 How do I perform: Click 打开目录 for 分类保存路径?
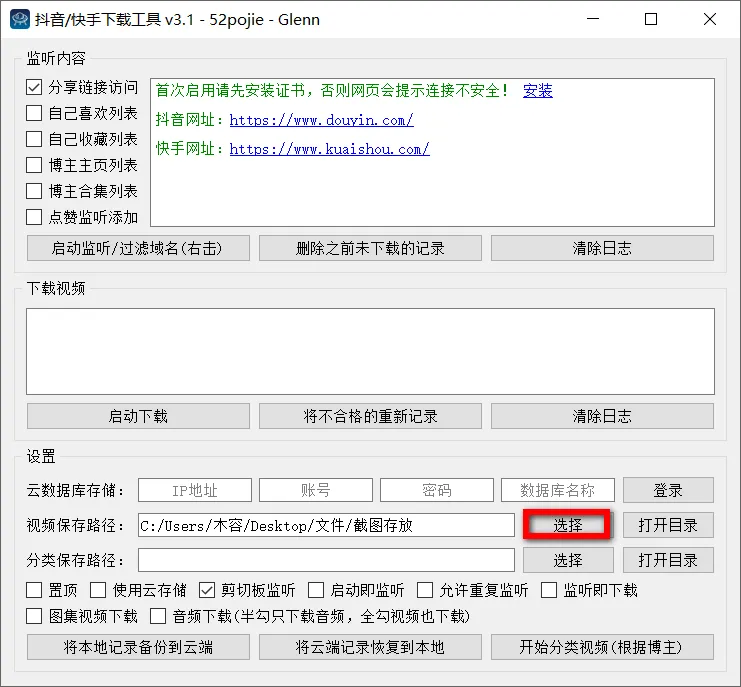(x=668, y=560)
